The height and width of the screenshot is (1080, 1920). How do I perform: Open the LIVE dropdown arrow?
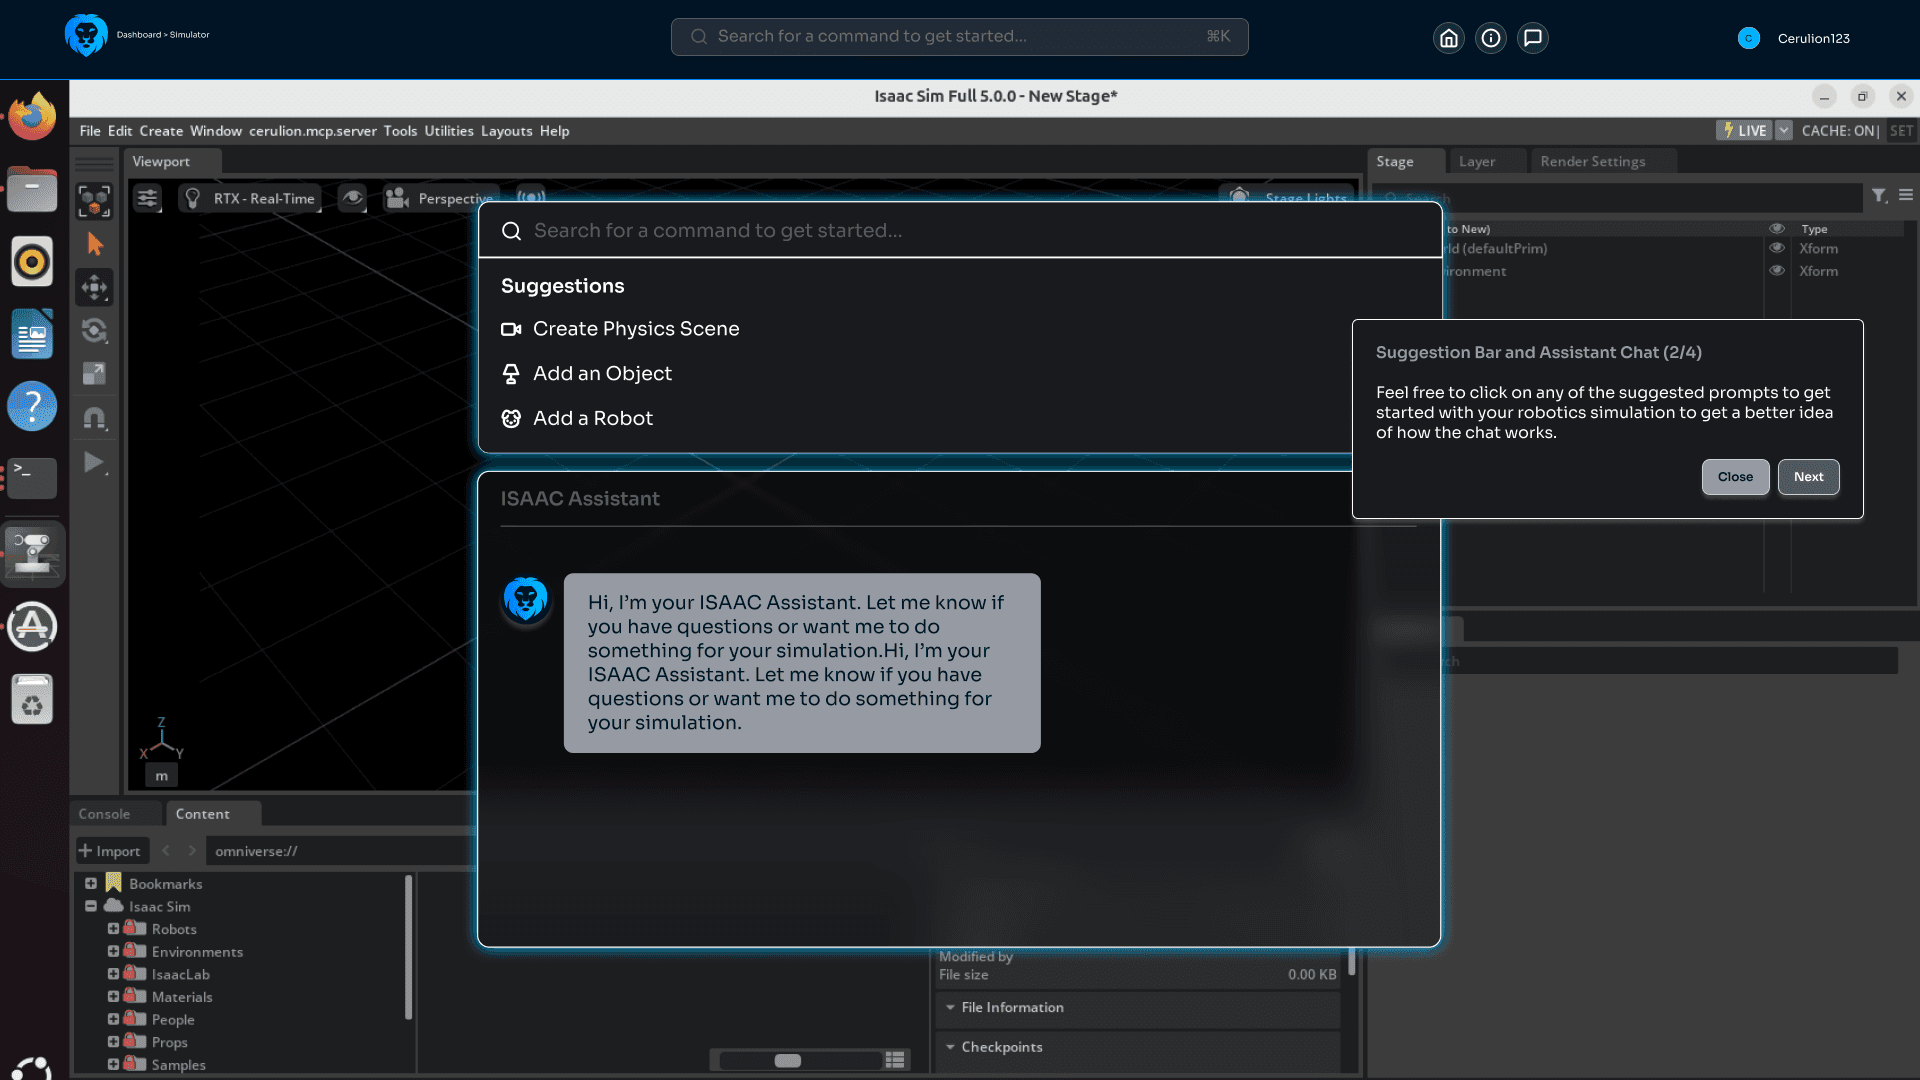click(1784, 131)
